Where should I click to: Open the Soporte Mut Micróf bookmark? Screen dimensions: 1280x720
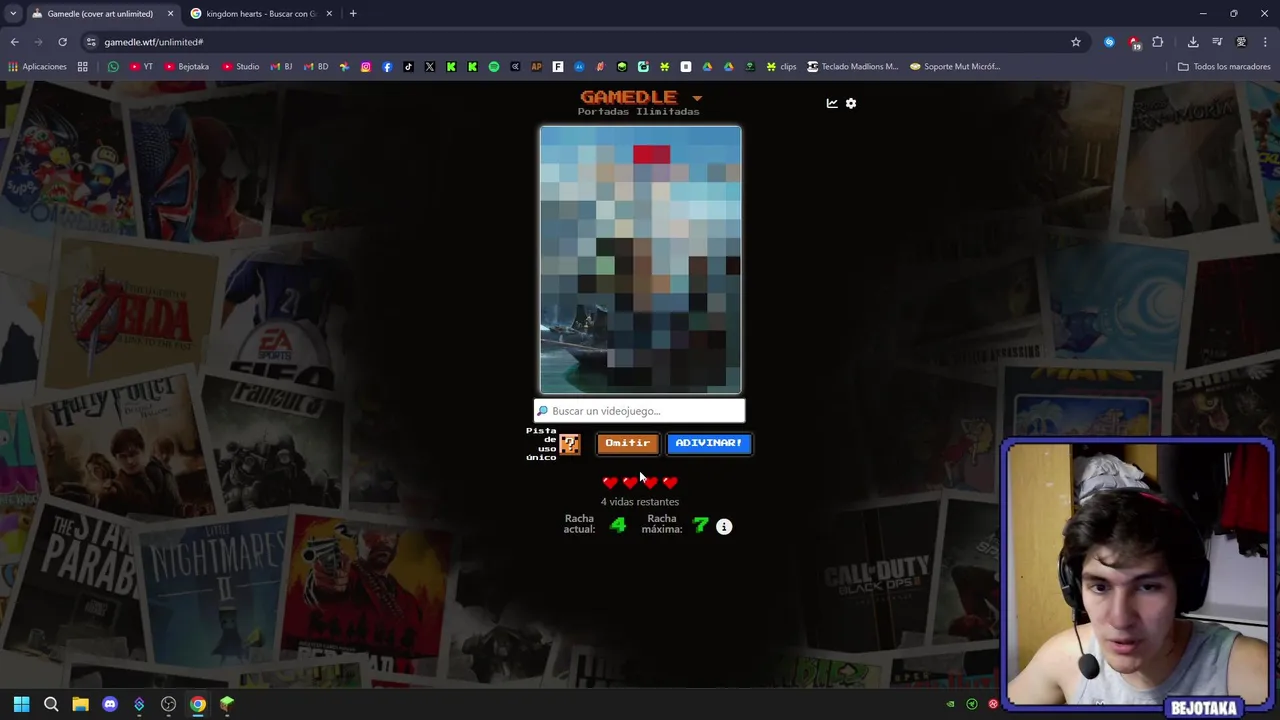point(954,67)
